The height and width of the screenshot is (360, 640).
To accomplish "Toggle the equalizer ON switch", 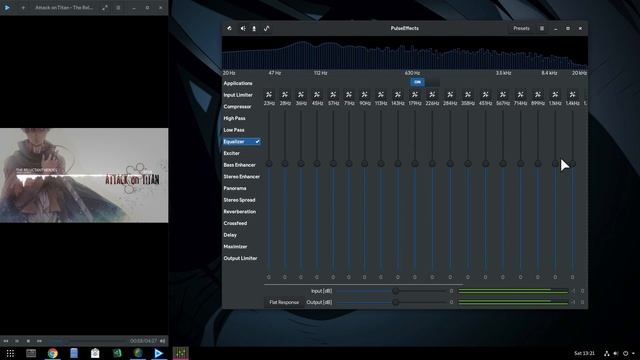I will point(424,82).
